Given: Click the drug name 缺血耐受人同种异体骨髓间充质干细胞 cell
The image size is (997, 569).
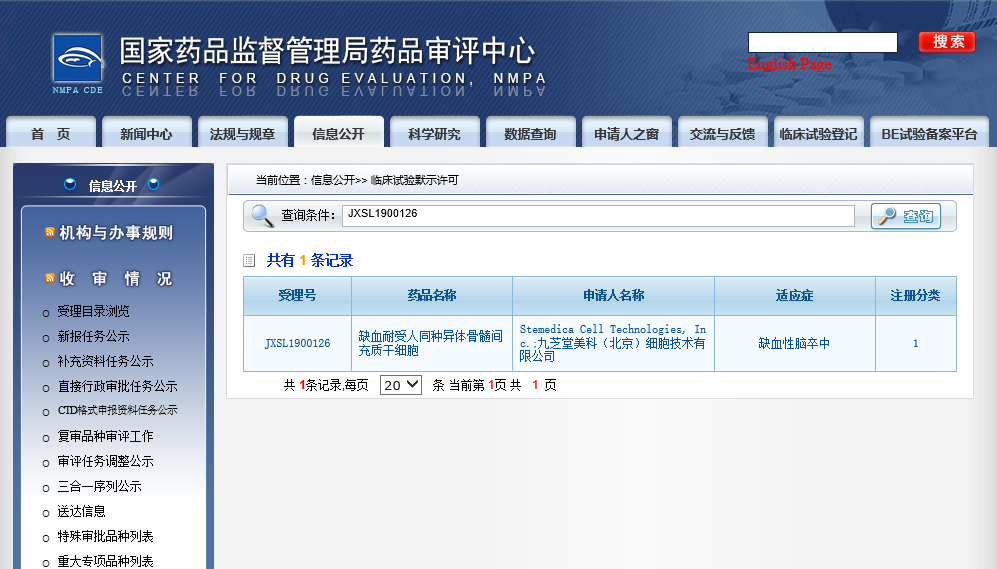Looking at the screenshot, I should 430,343.
